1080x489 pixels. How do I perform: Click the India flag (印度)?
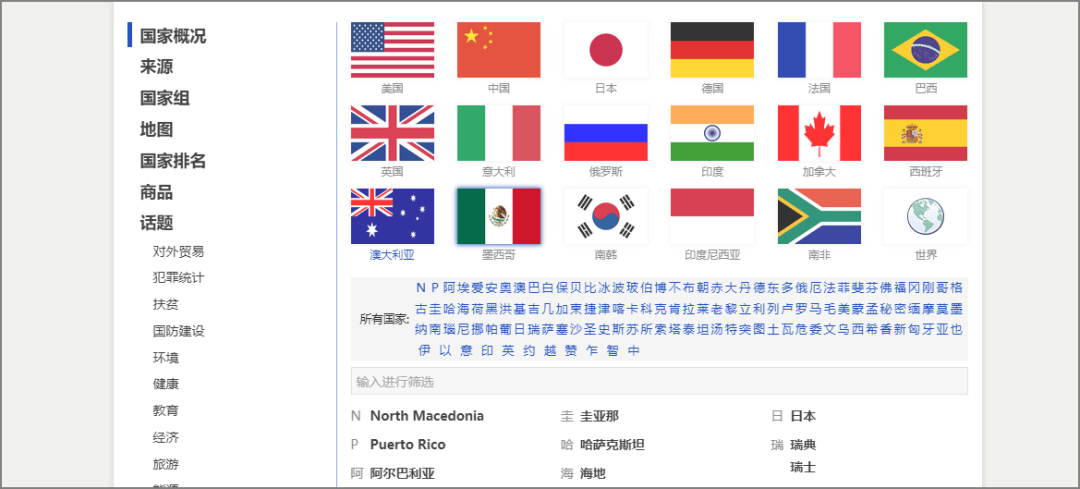pos(712,133)
